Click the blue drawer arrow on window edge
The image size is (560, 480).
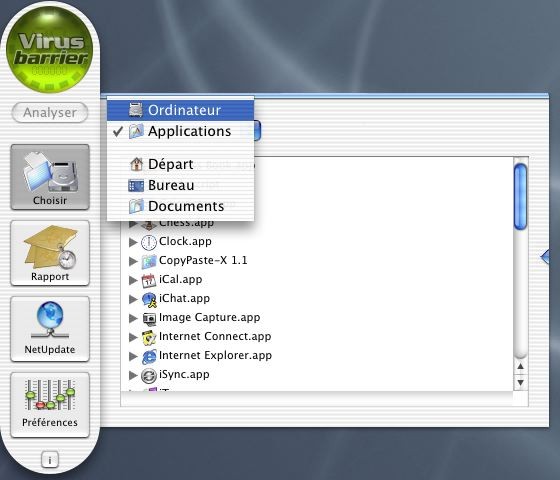pyautogui.click(x=545, y=256)
